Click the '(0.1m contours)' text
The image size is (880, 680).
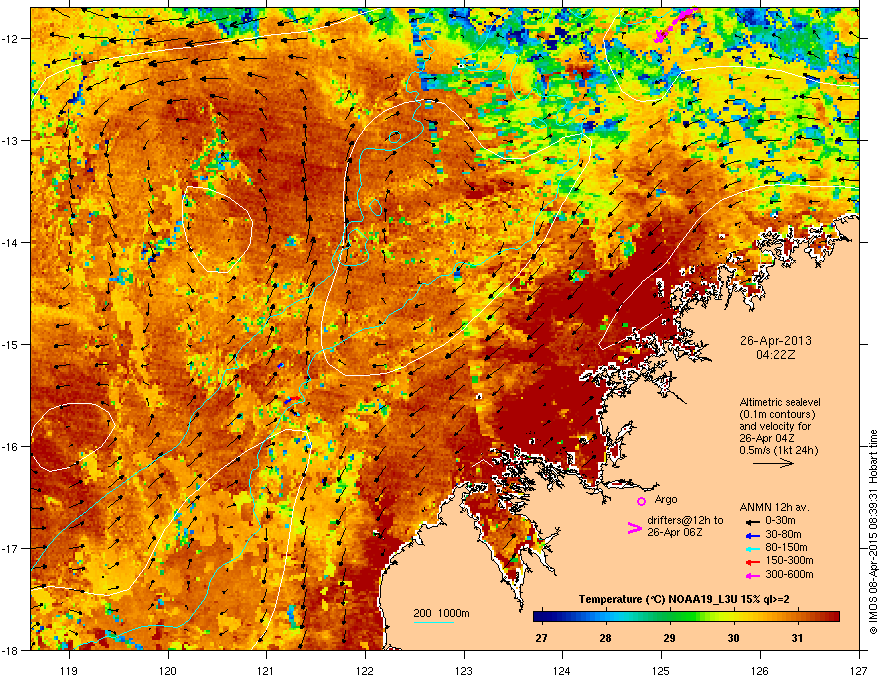pos(777,414)
